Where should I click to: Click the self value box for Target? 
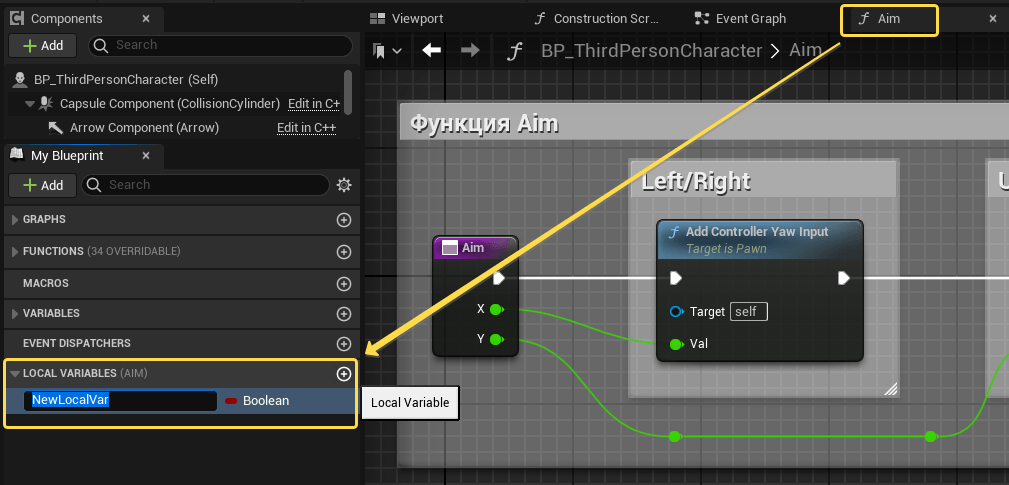748,312
